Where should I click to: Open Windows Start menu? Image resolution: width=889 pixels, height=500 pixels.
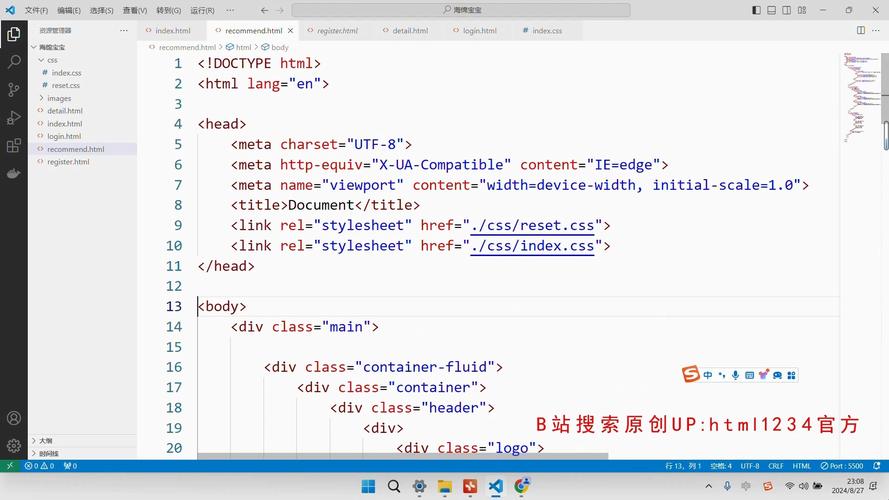[x=368, y=486]
